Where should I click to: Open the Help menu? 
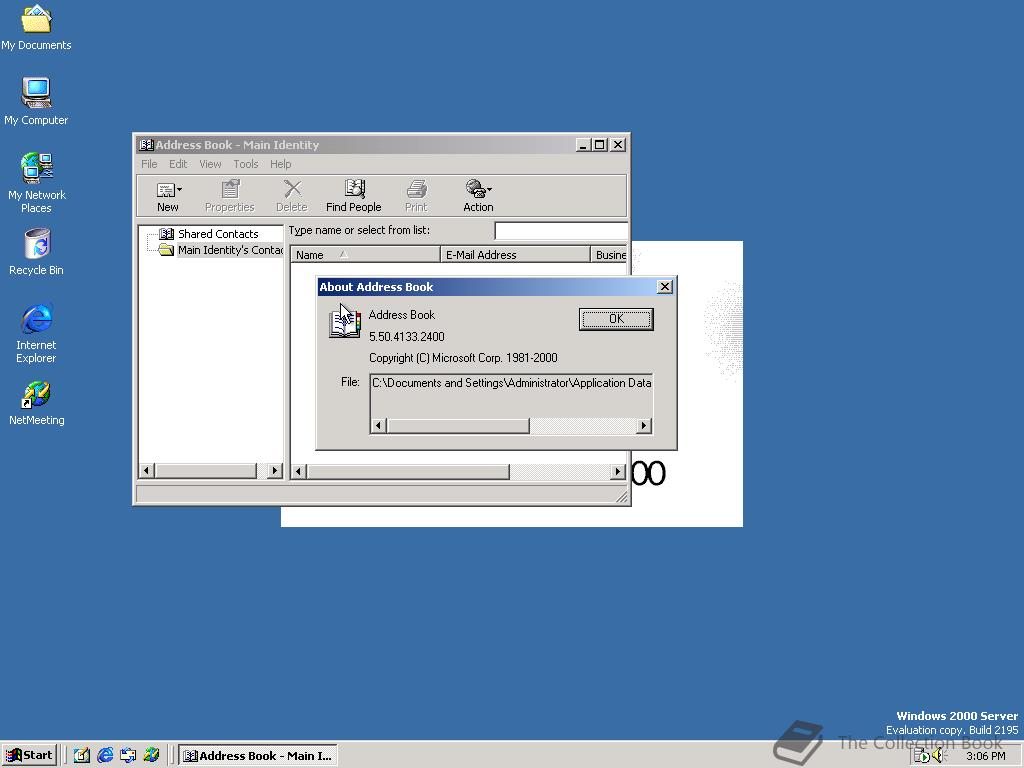[x=281, y=164]
